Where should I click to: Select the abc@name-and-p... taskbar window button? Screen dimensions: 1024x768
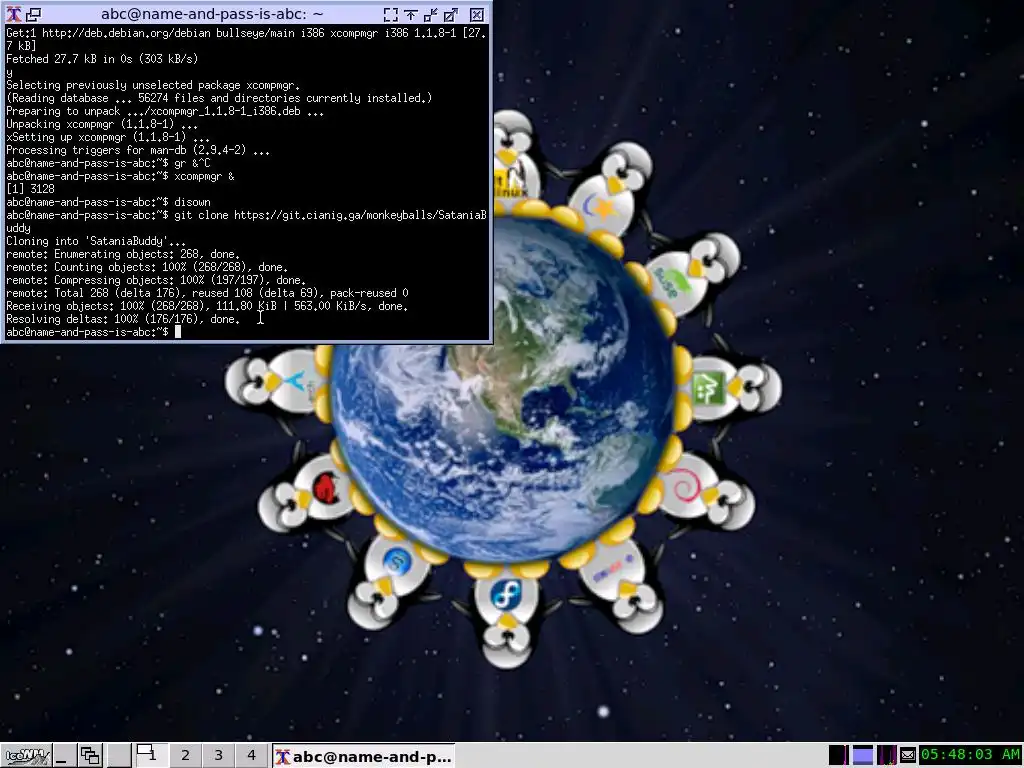pyautogui.click(x=363, y=756)
